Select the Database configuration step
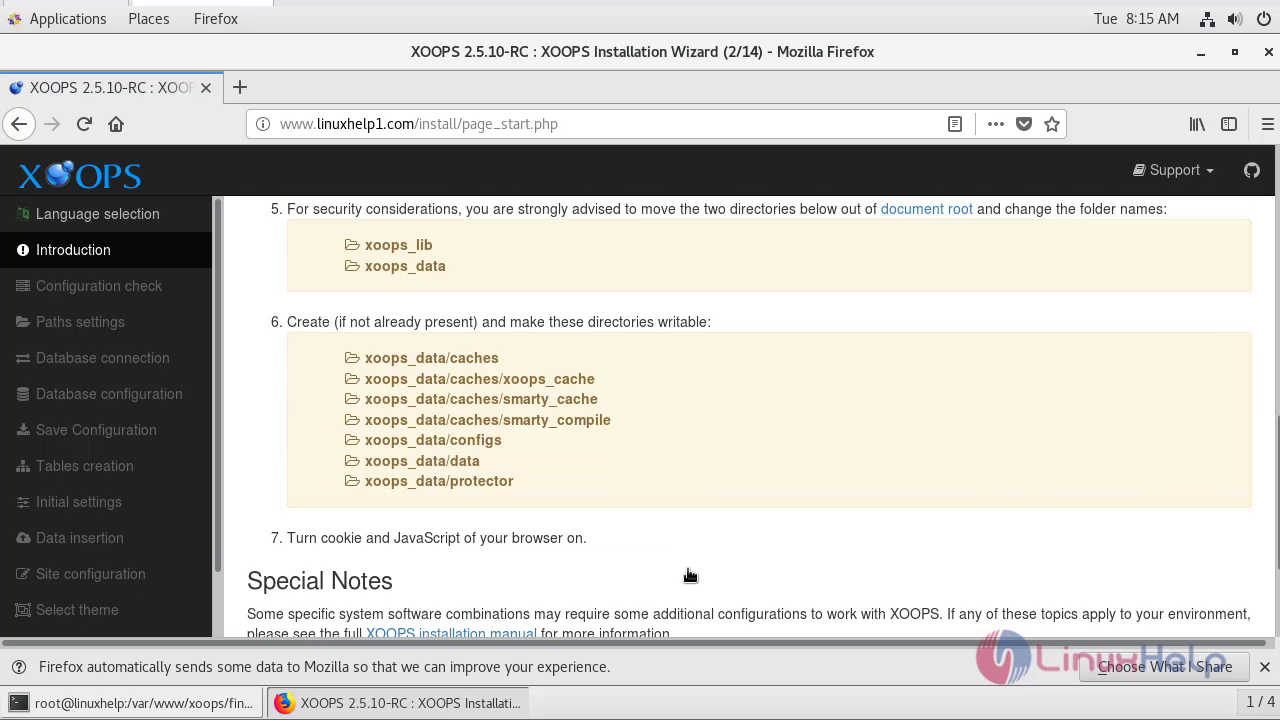Viewport: 1280px width, 720px height. point(106,394)
